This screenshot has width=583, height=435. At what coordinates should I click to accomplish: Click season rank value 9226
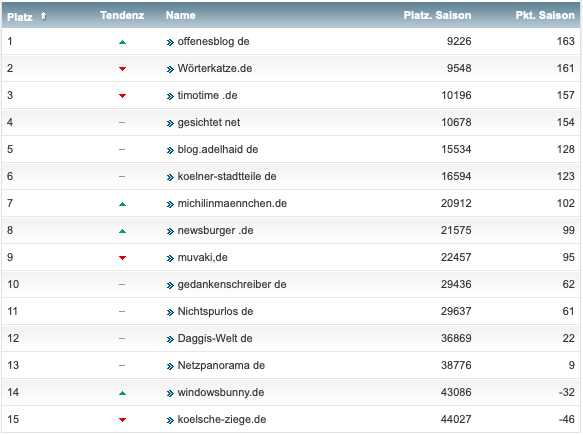pos(459,41)
